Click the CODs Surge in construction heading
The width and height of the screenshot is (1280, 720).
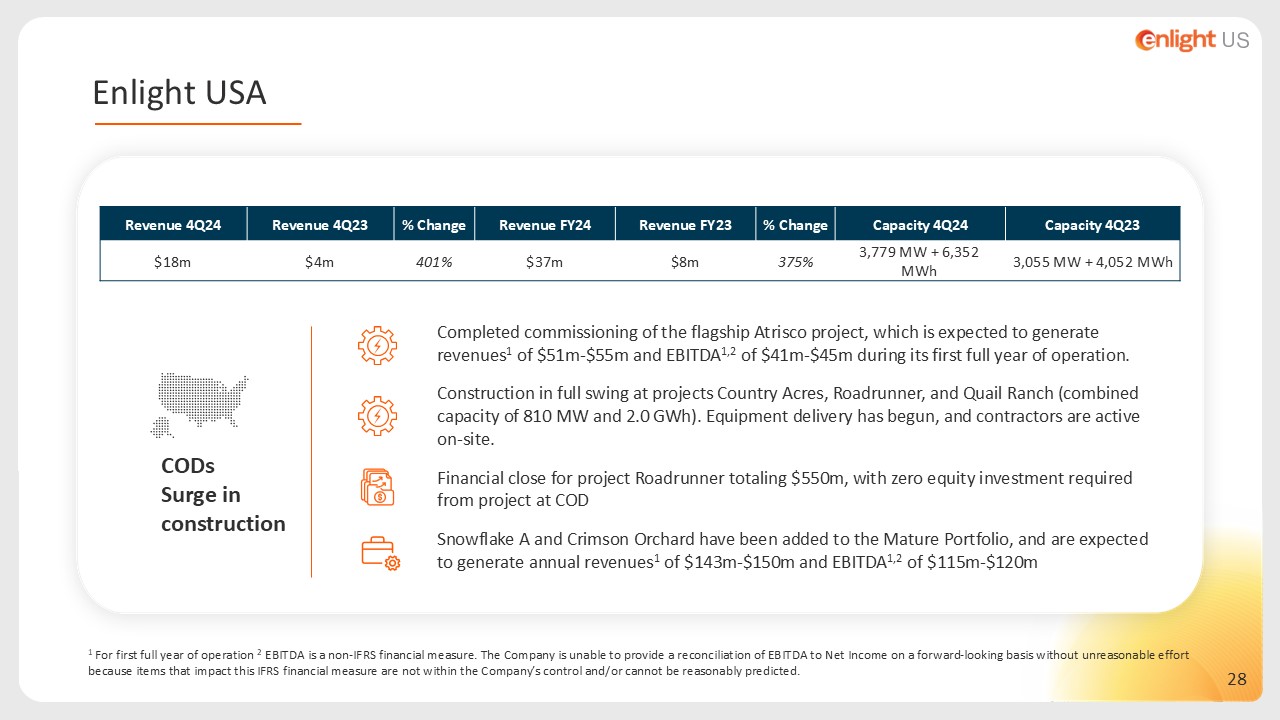pyautogui.click(x=223, y=495)
